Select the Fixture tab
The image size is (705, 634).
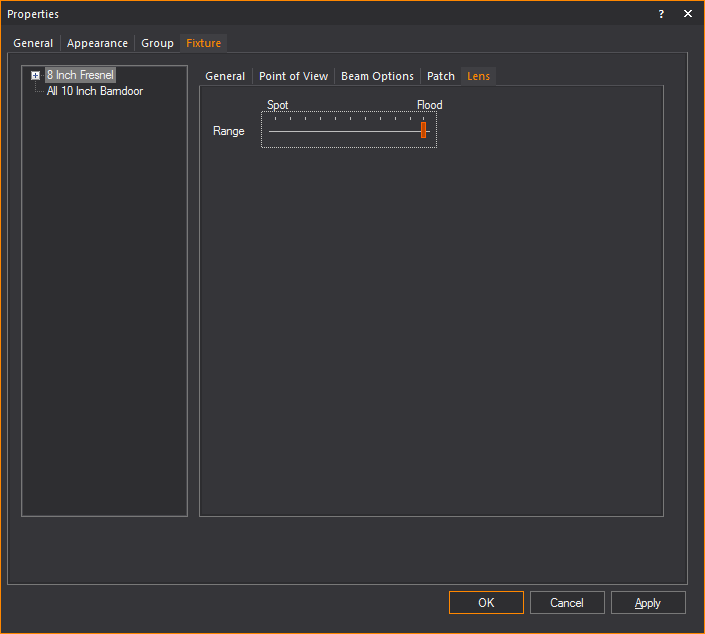pos(203,43)
